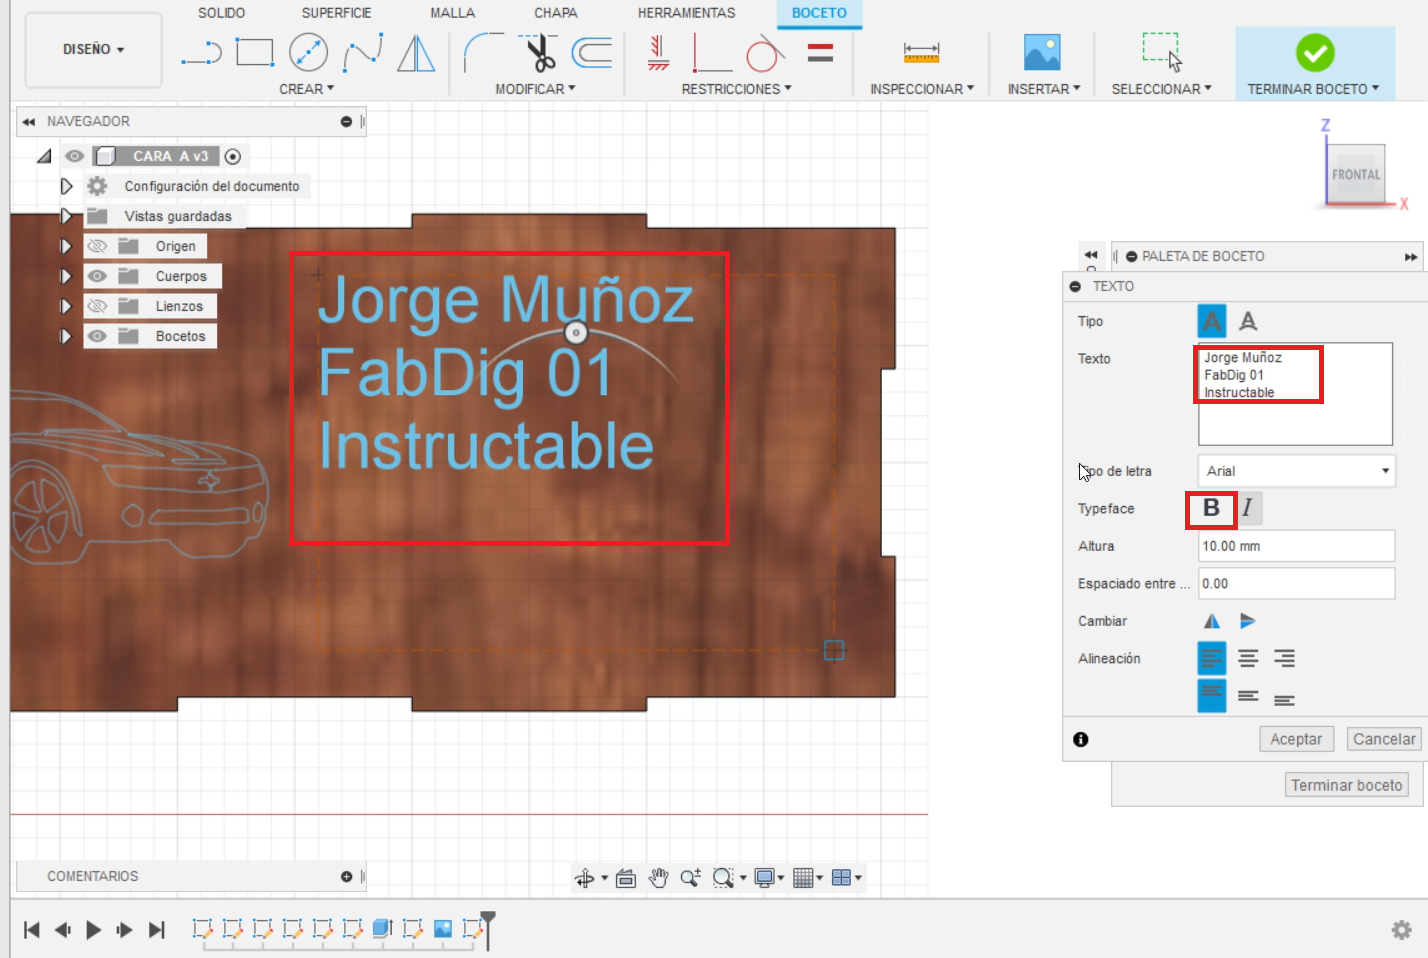Hide the Cuerpos folder visibility

(97, 276)
